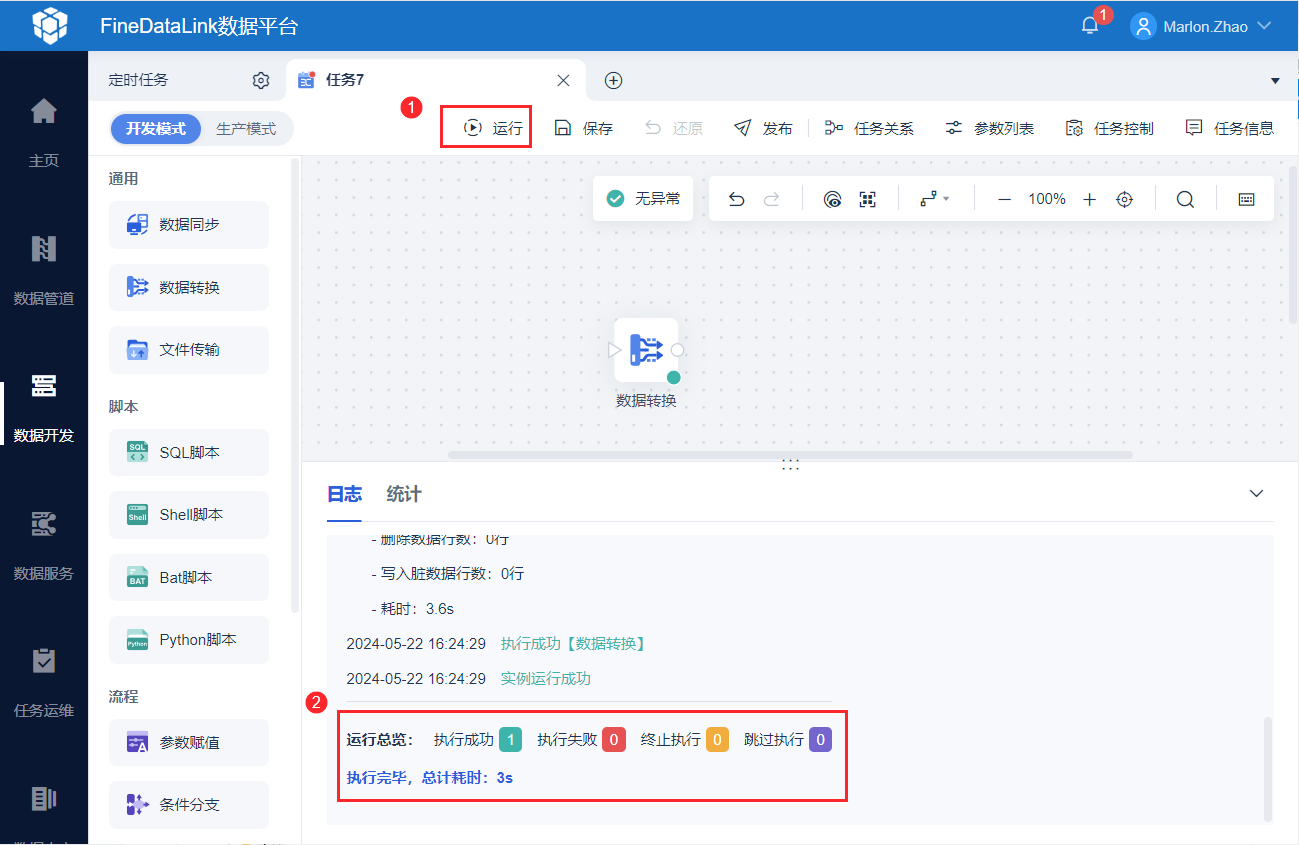
Task: Add a 参数赋值 node
Action: (189, 743)
